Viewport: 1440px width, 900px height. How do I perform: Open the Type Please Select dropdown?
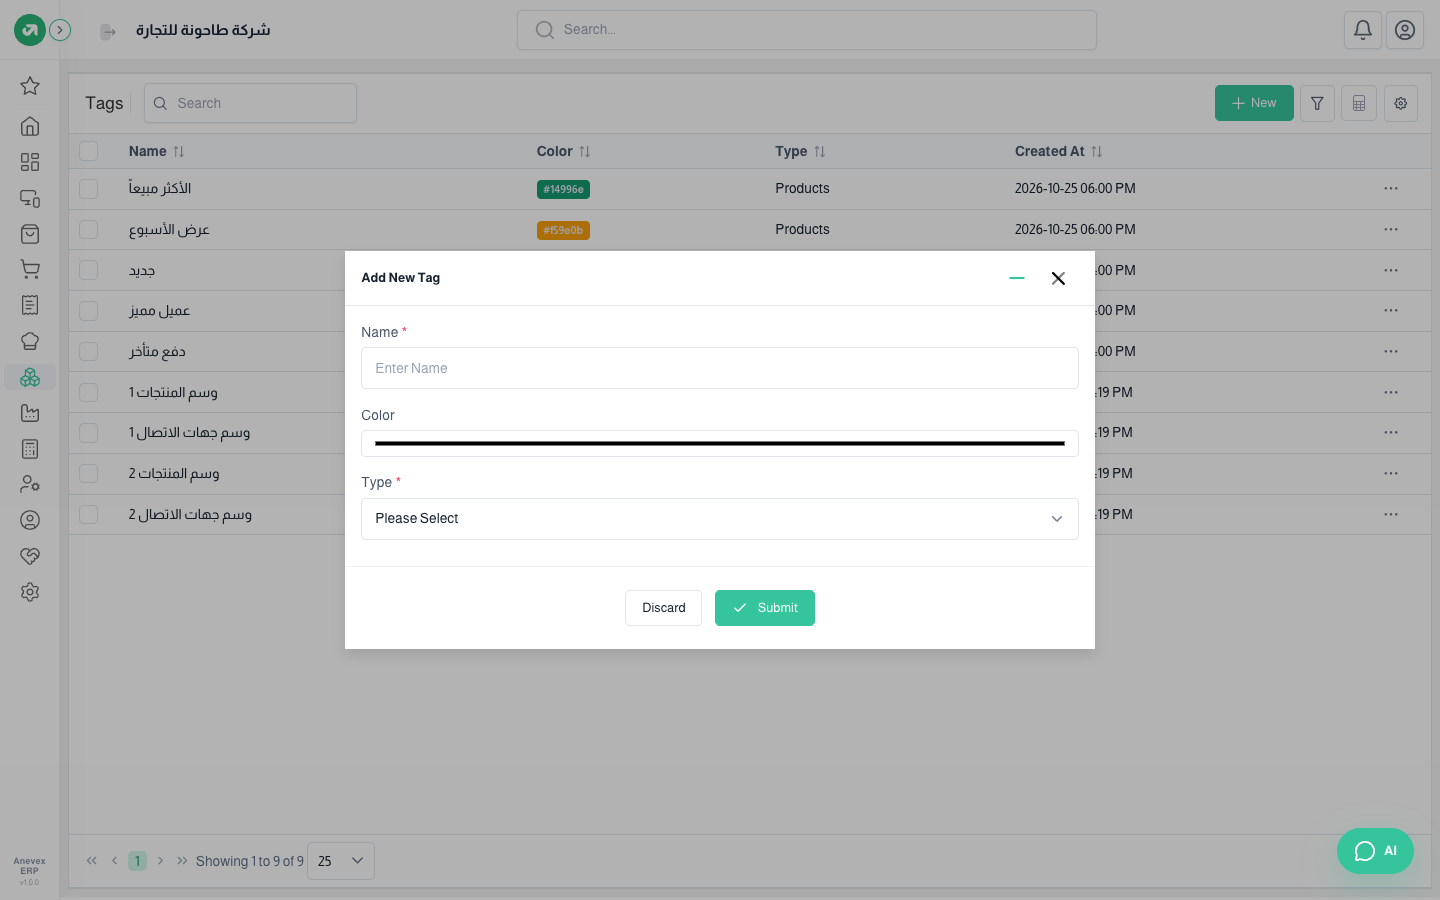click(x=720, y=519)
